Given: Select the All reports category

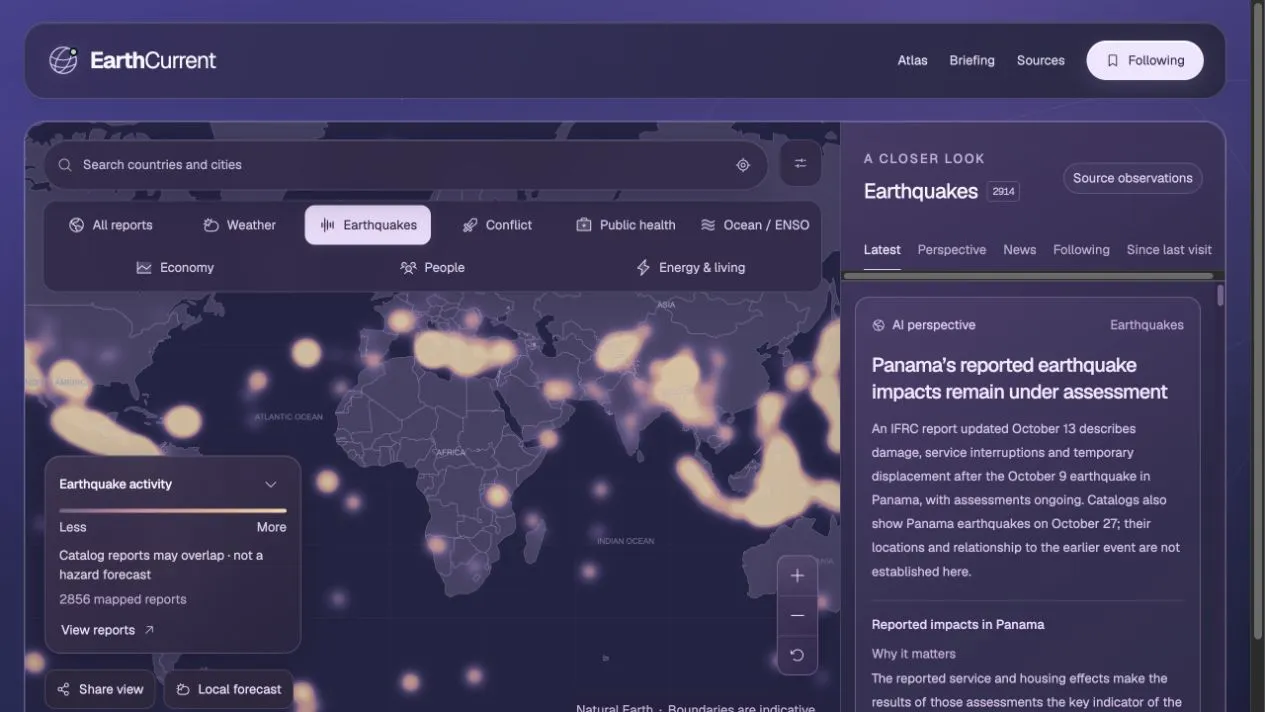Looking at the screenshot, I should click(x=111, y=225).
